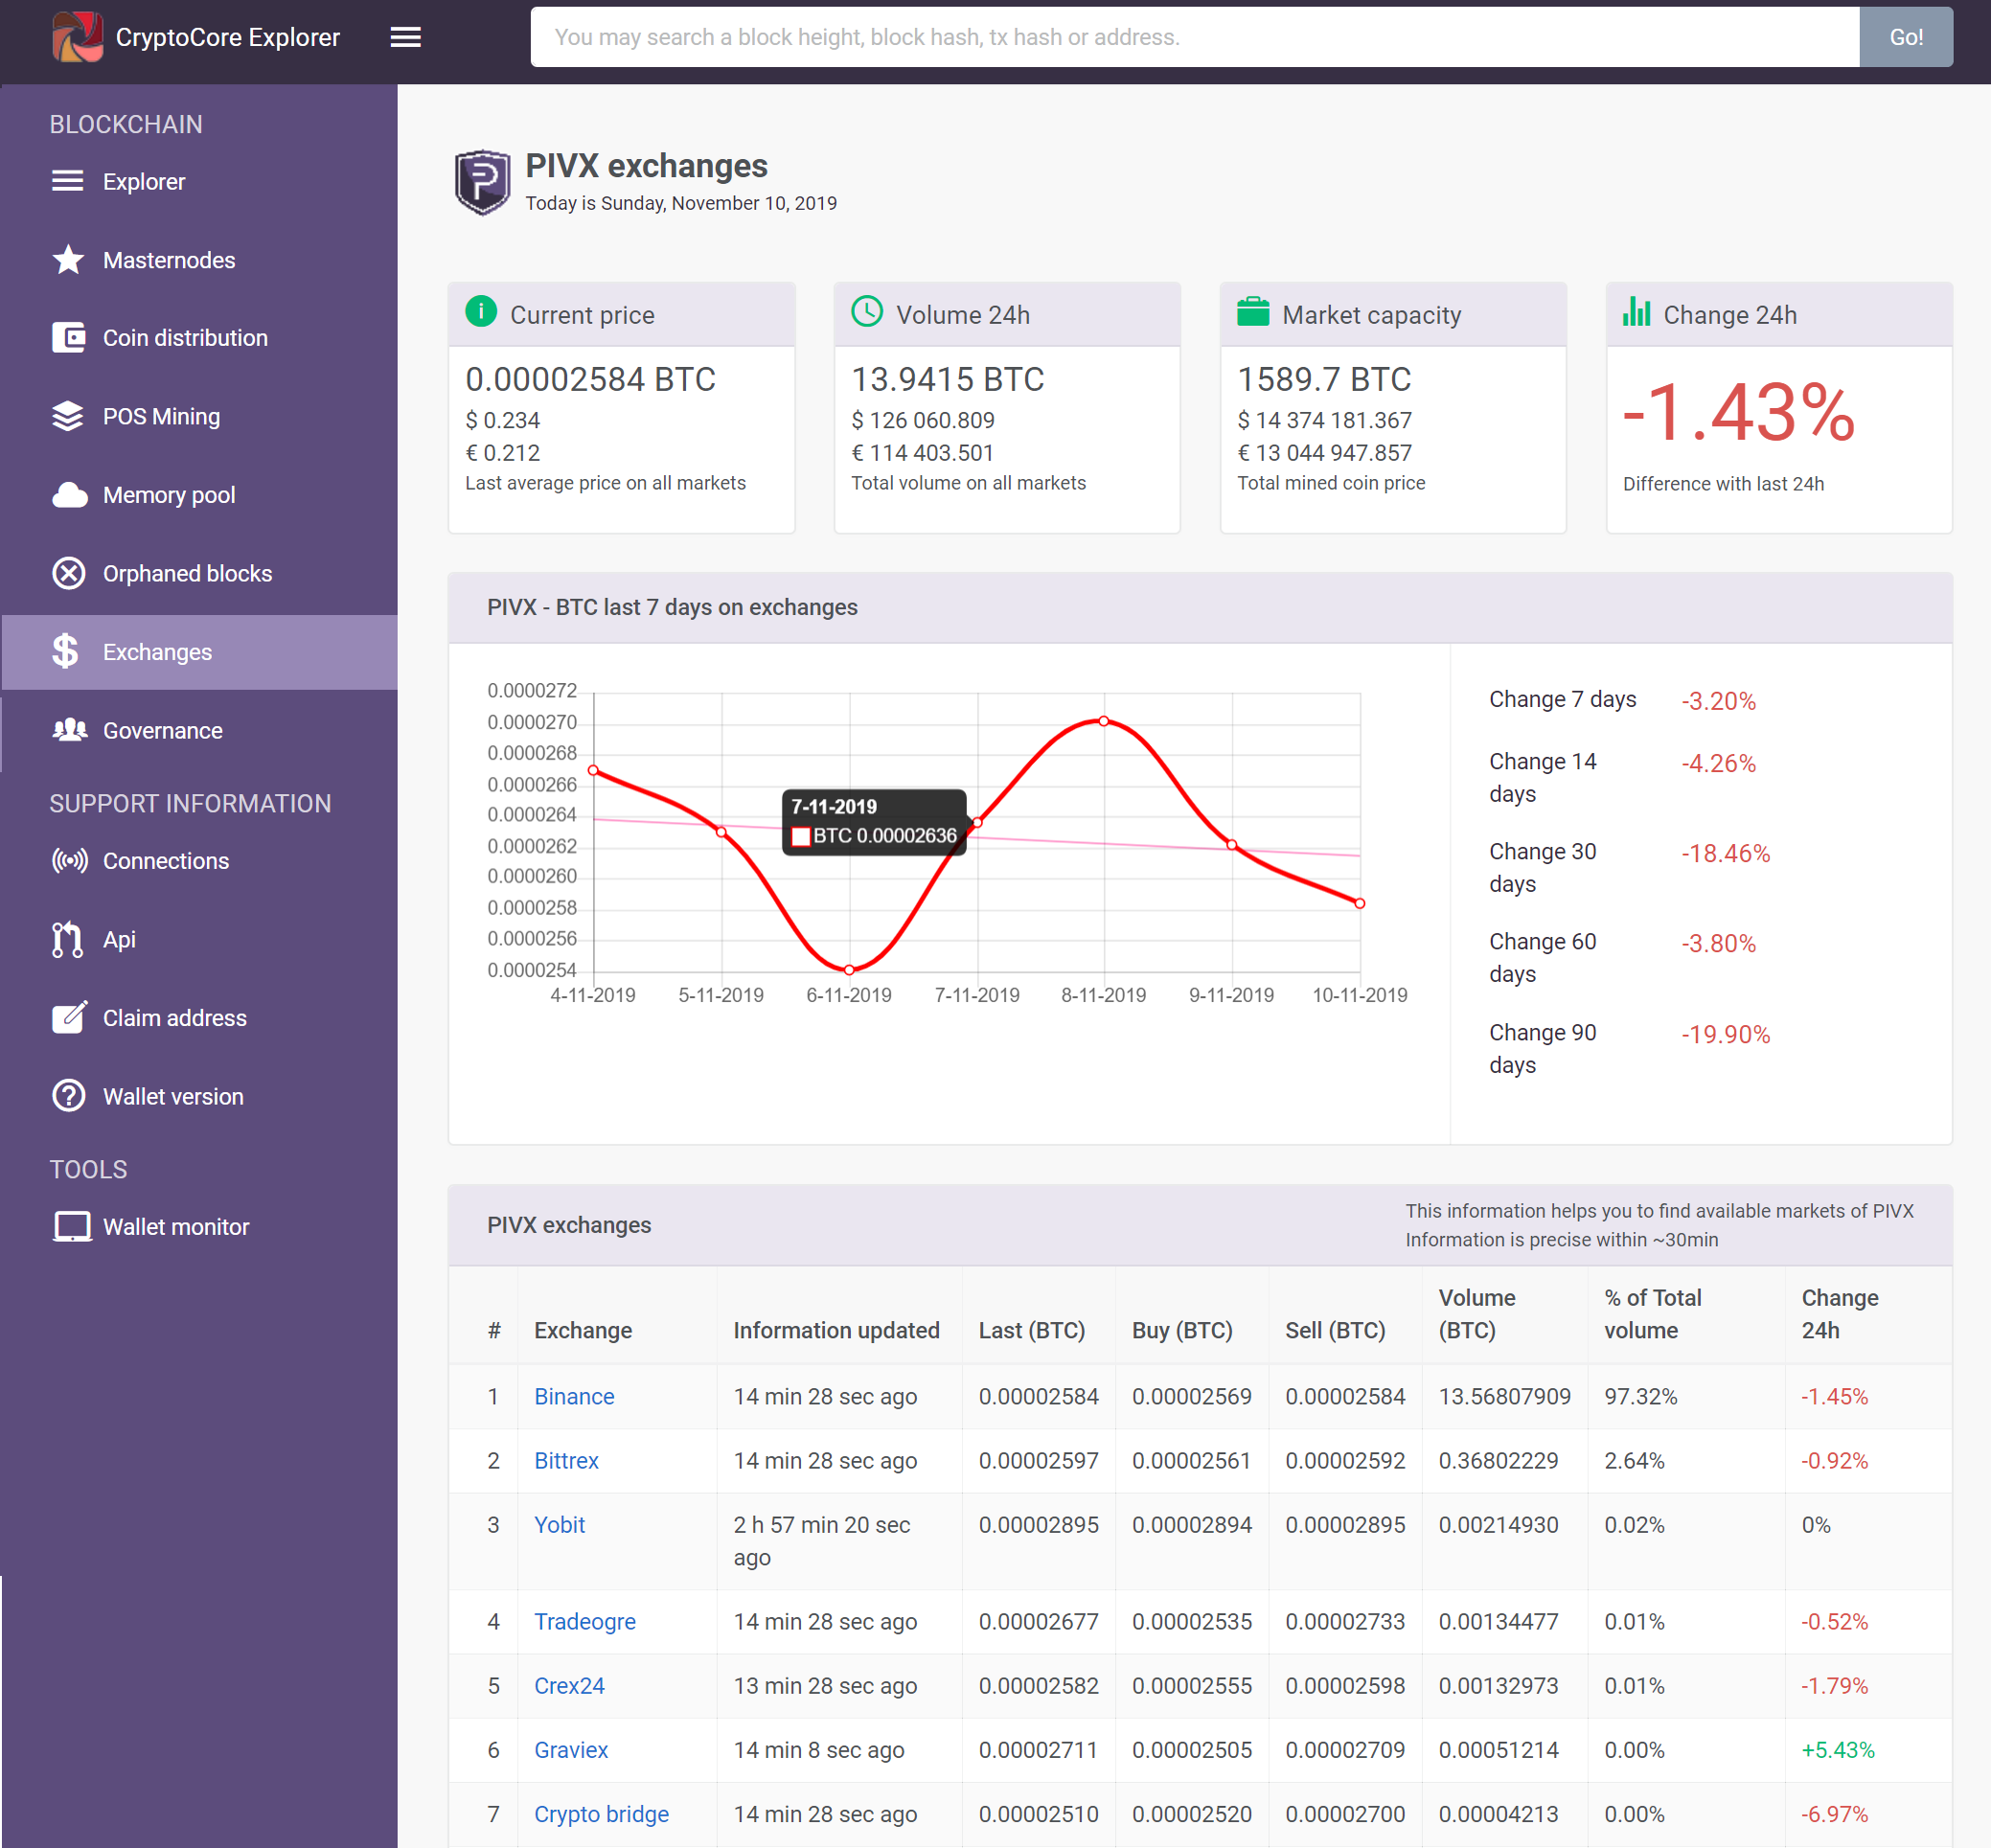Open the Graviex exchange link
This screenshot has width=1991, height=1848.
[571, 1749]
